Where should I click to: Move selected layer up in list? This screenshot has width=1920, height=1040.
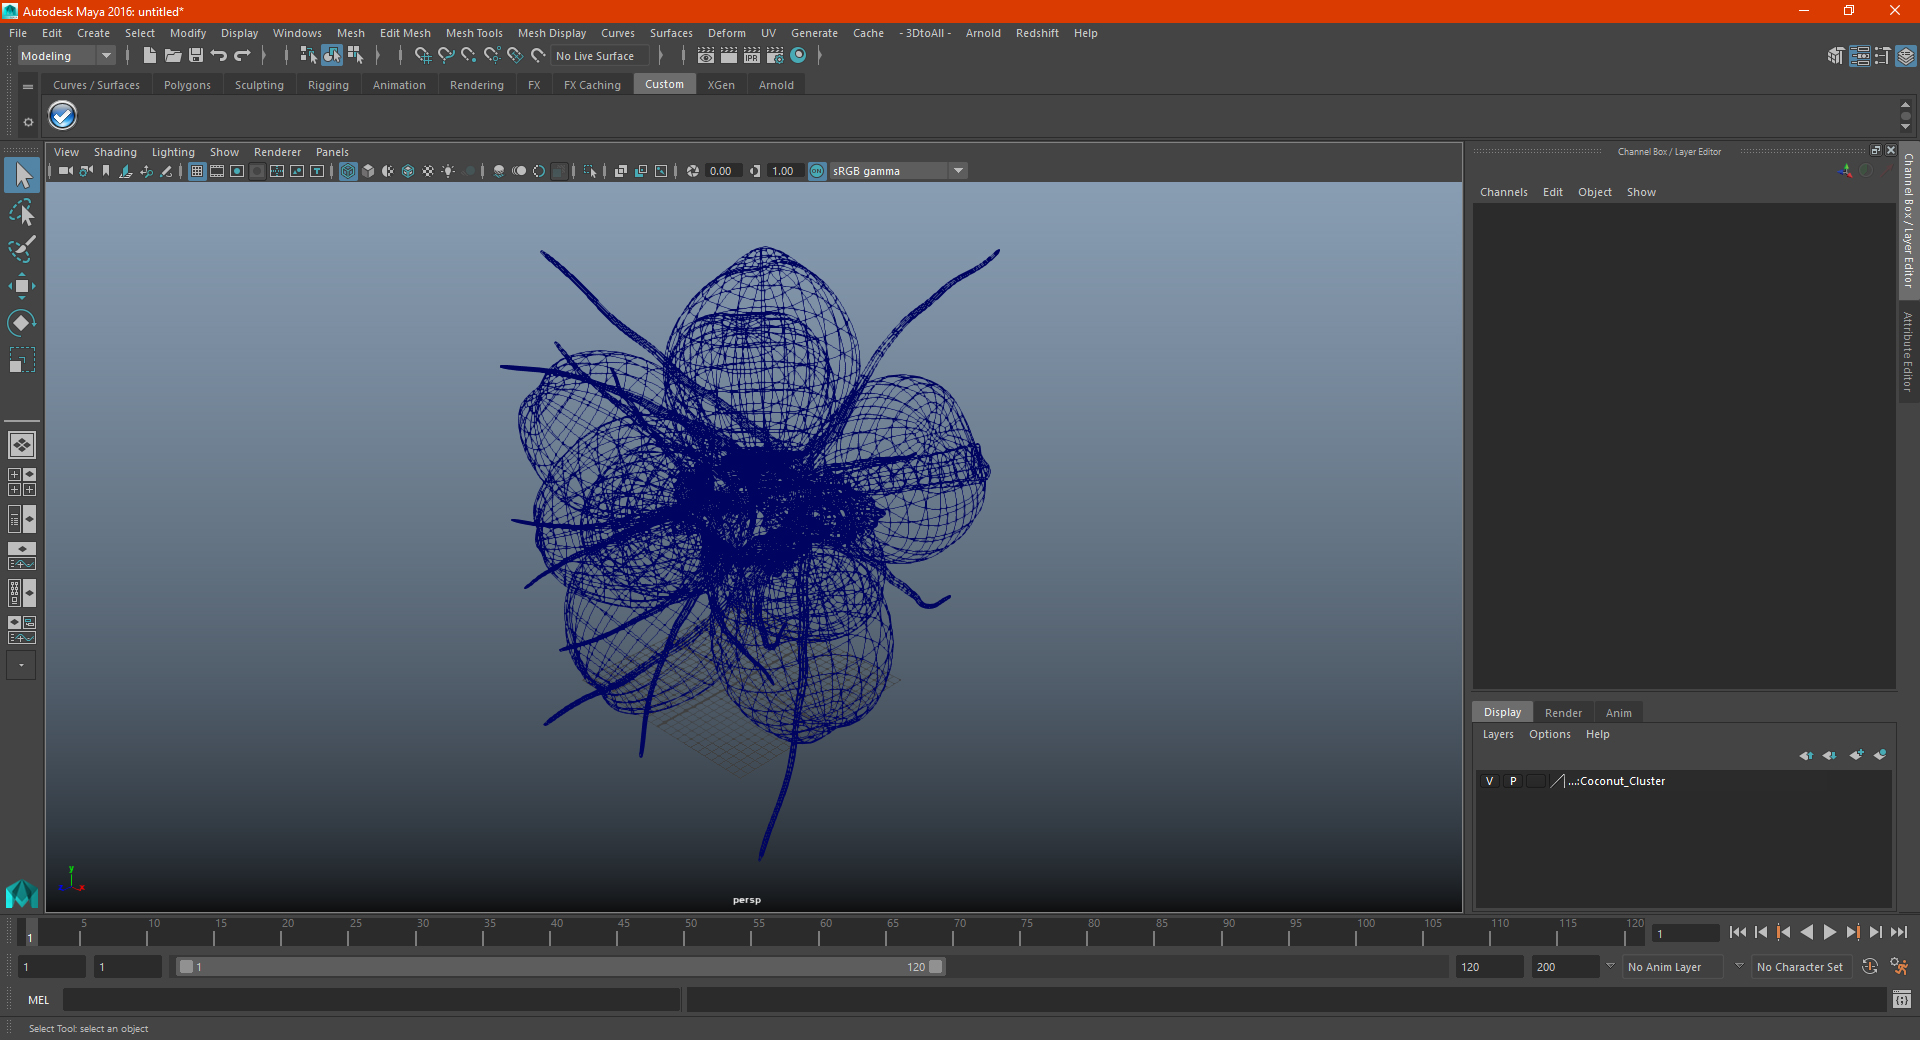(1806, 755)
